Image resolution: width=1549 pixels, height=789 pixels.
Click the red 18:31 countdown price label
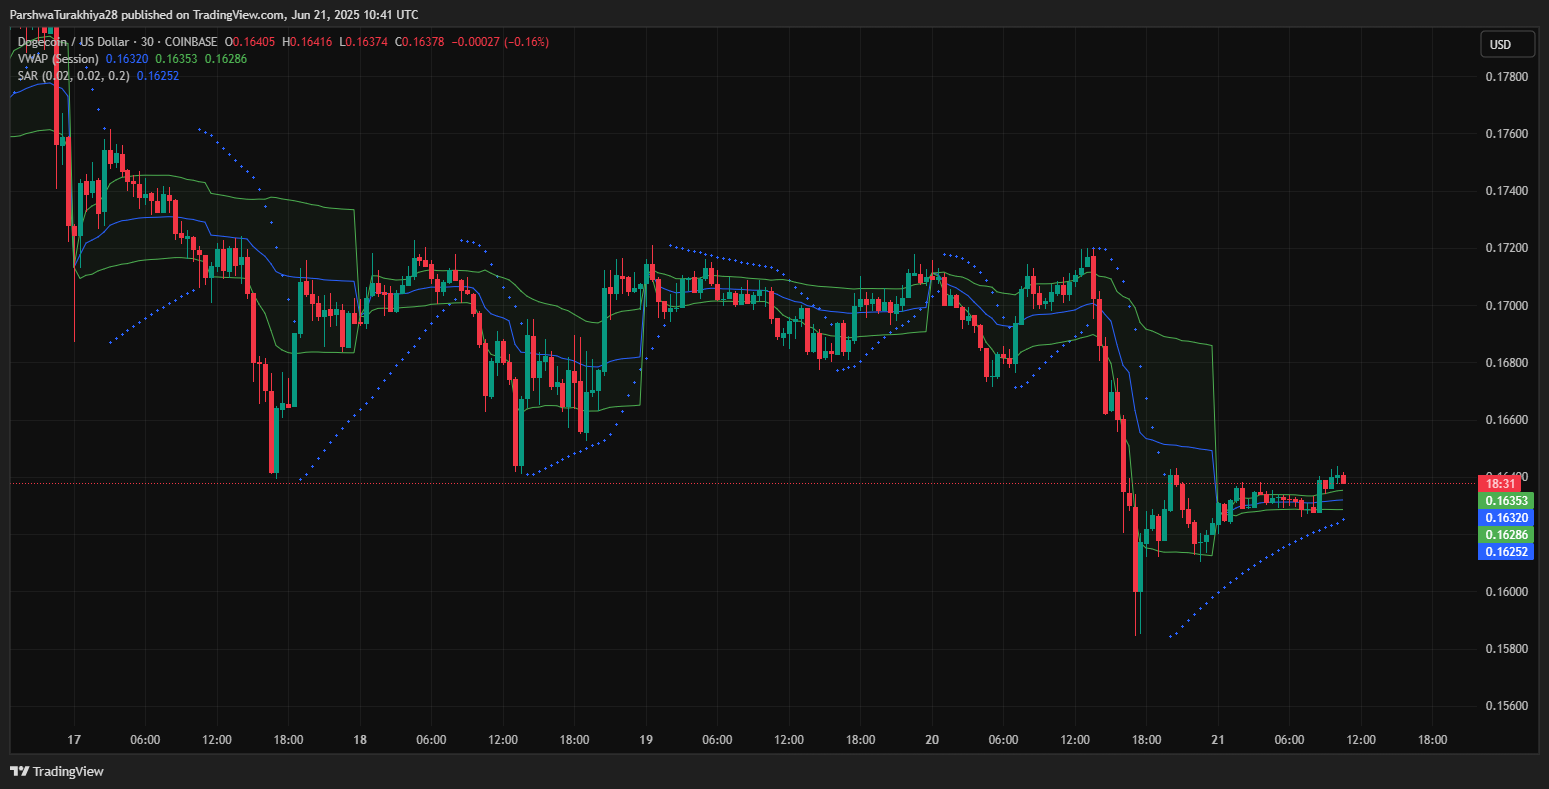pyautogui.click(x=1505, y=483)
